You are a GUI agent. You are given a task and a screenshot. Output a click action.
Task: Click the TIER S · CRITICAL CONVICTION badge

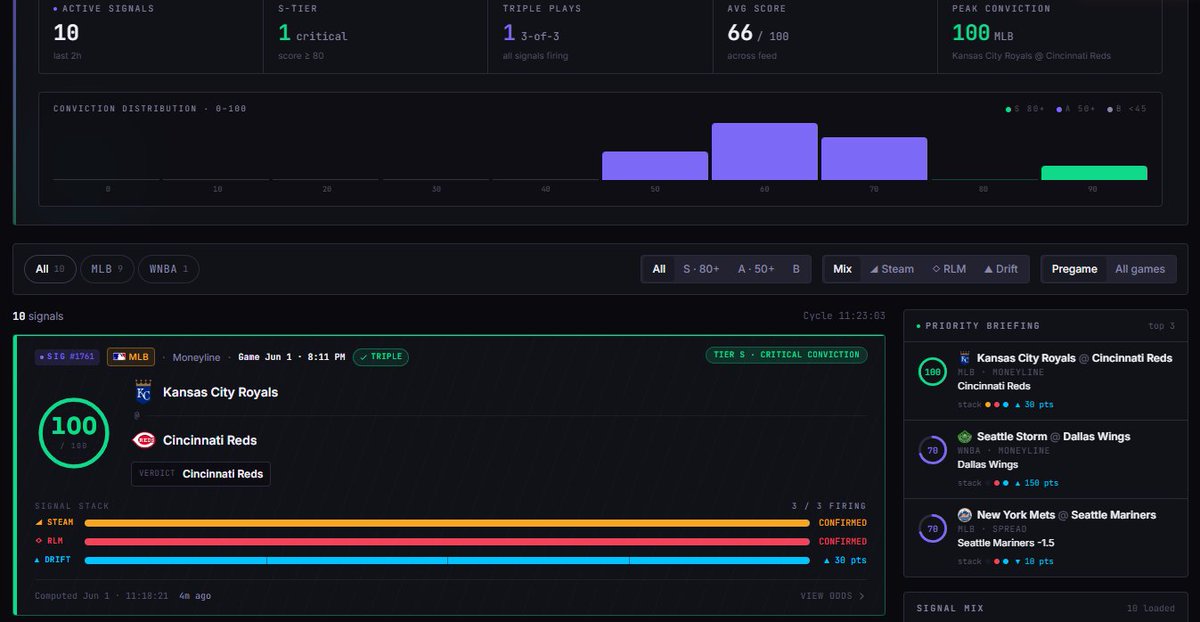click(x=786, y=355)
